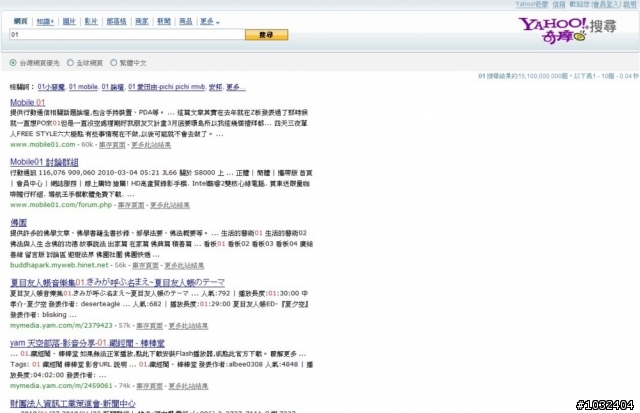Click related search 01 愛田由-pichi pichi rmvb

coord(167,87)
